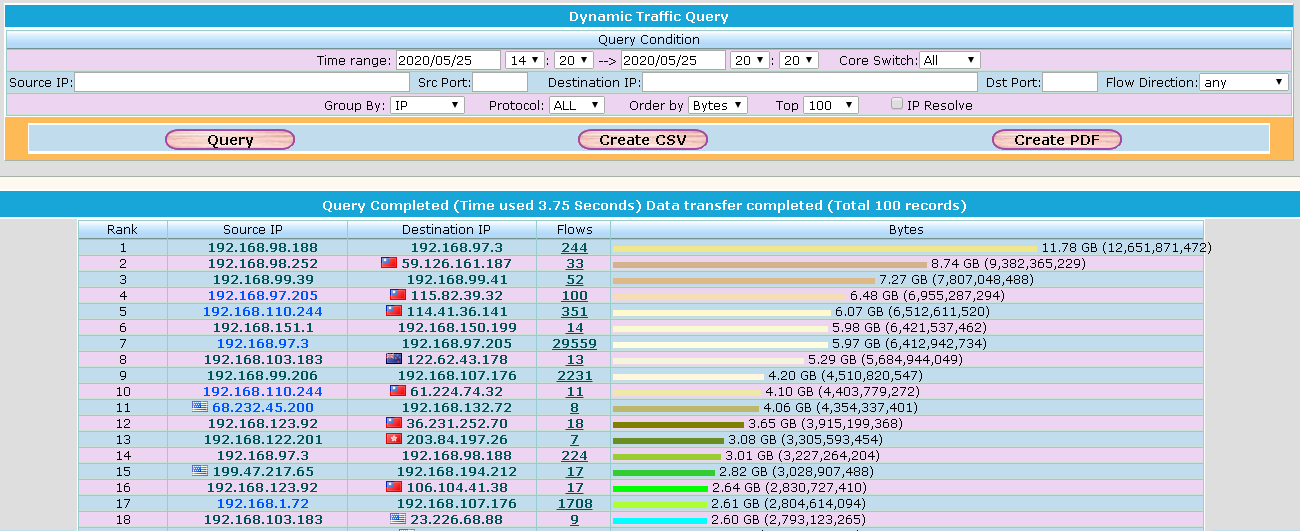The image size is (1300, 531).
Task: Click the flag icon beside 59.126.161.187
Action: 389,263
